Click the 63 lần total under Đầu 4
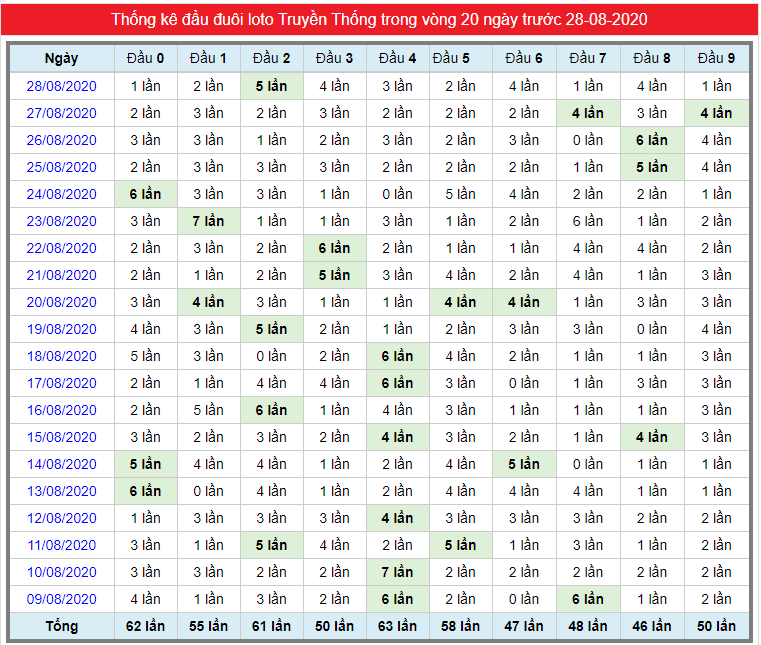Viewport: 761px width, 645px height. coord(397,626)
